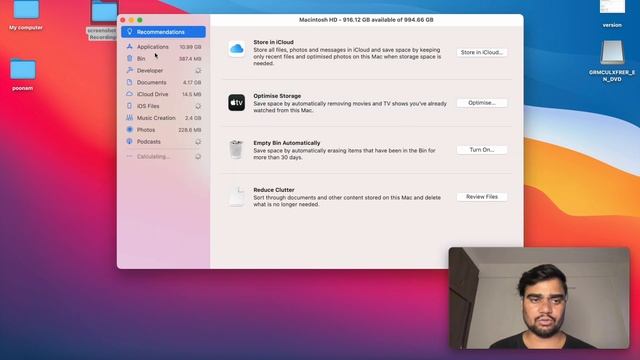The height and width of the screenshot is (360, 640).
Task: Click the Music Creation icon
Action: pos(129,118)
